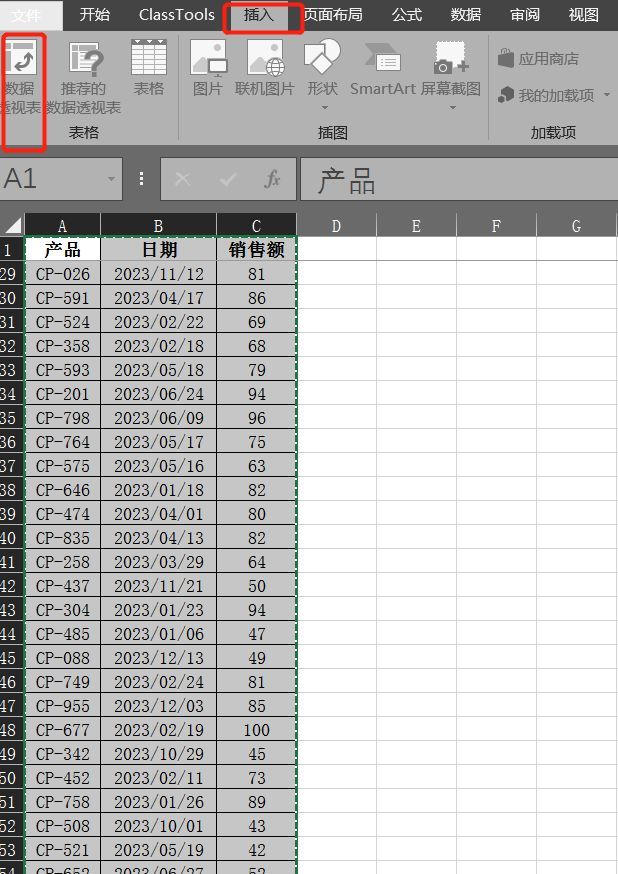Select row header 1

[12, 249]
